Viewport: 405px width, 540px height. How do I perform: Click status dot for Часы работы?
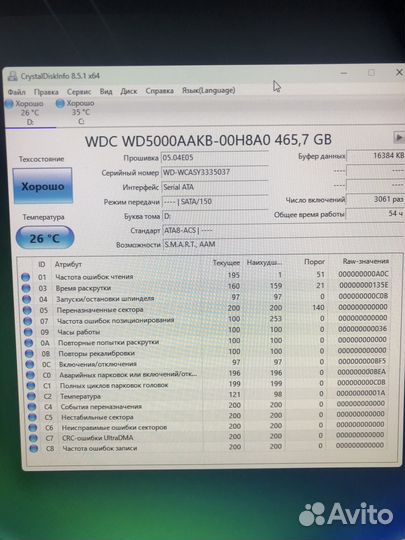[28, 332]
